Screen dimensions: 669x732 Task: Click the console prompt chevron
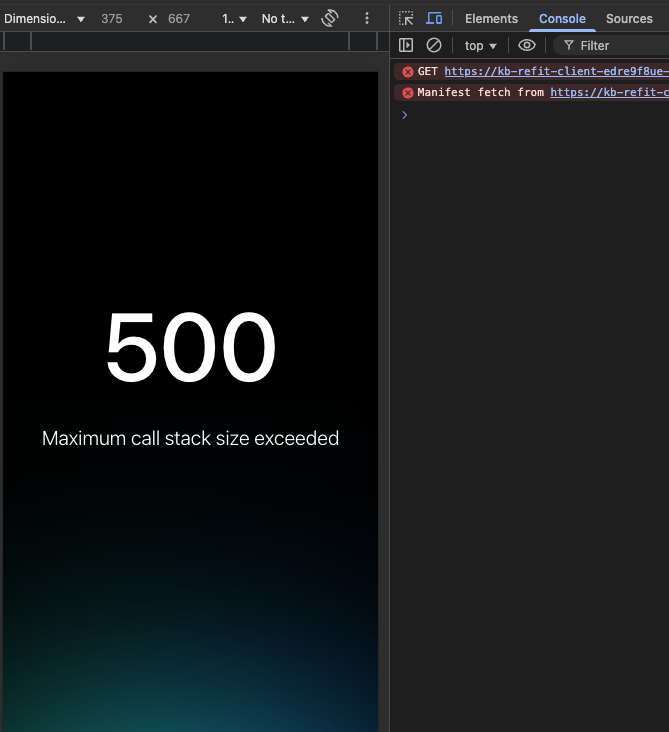pyautogui.click(x=405, y=115)
